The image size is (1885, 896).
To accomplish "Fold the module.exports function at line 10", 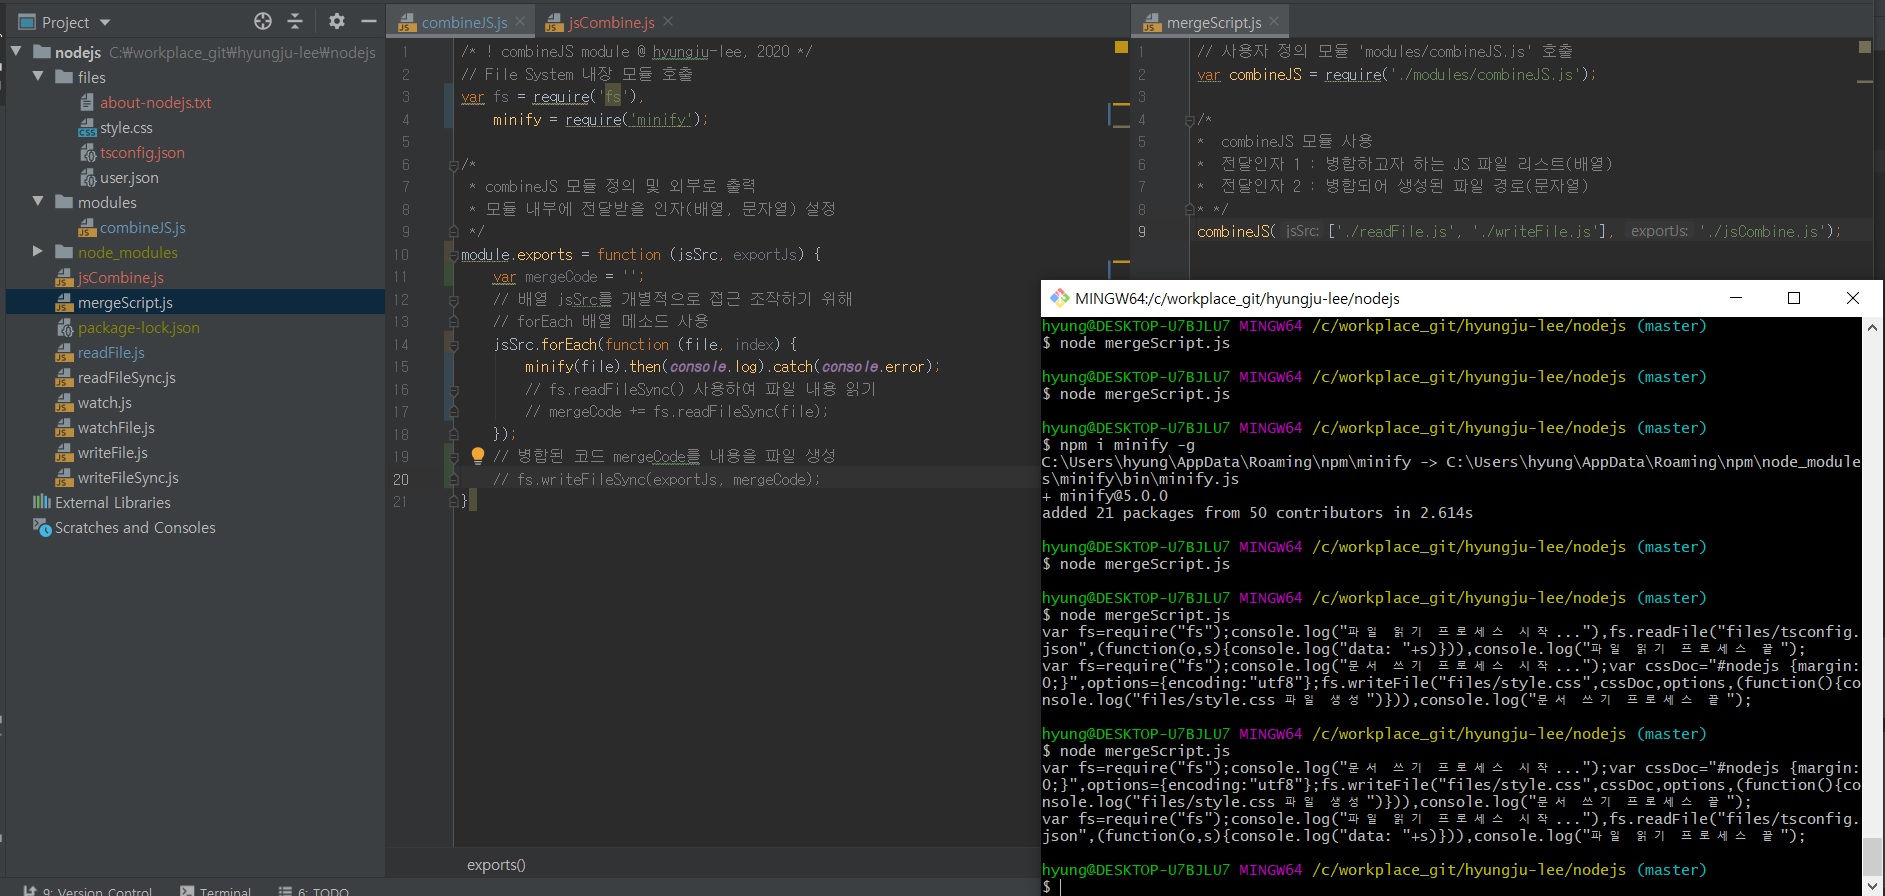I will coord(453,255).
